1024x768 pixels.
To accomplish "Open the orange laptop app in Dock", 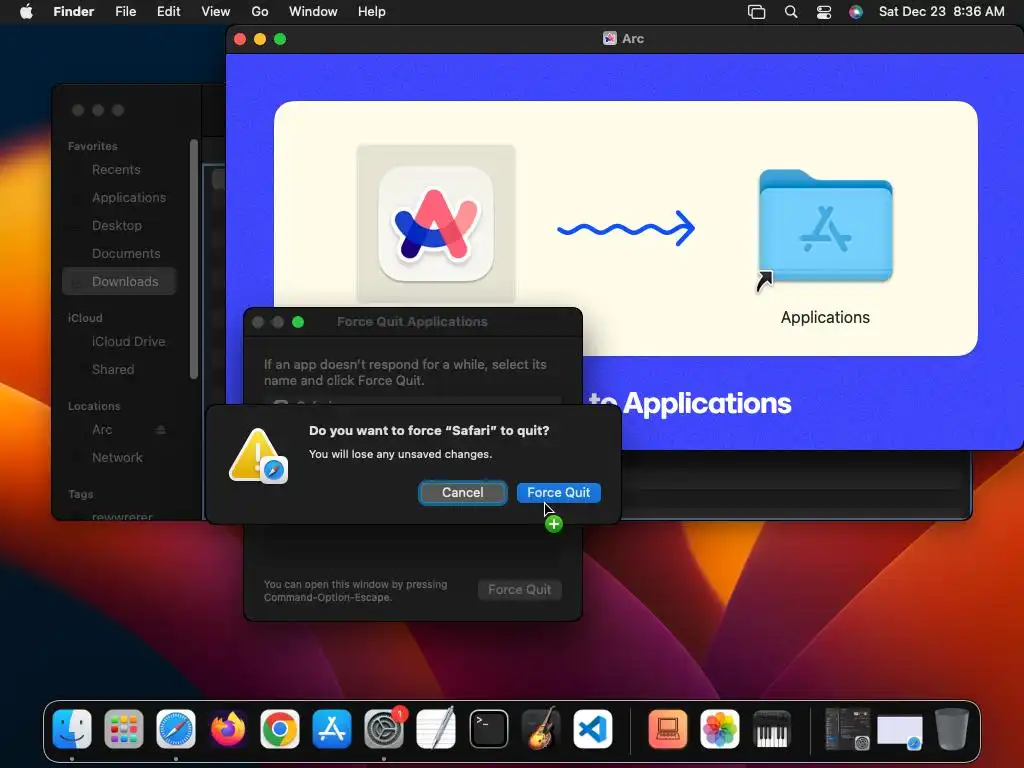I will (667, 728).
